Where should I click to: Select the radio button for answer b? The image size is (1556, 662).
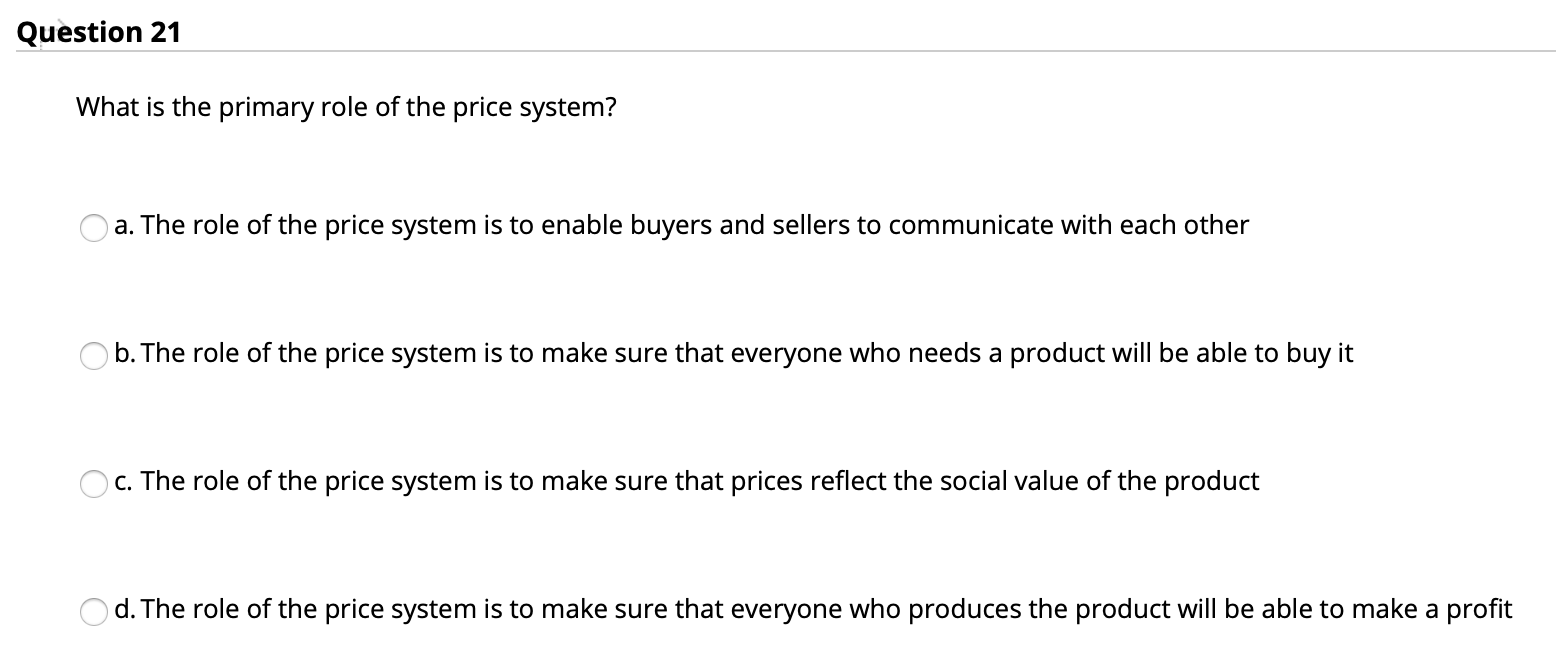point(94,356)
